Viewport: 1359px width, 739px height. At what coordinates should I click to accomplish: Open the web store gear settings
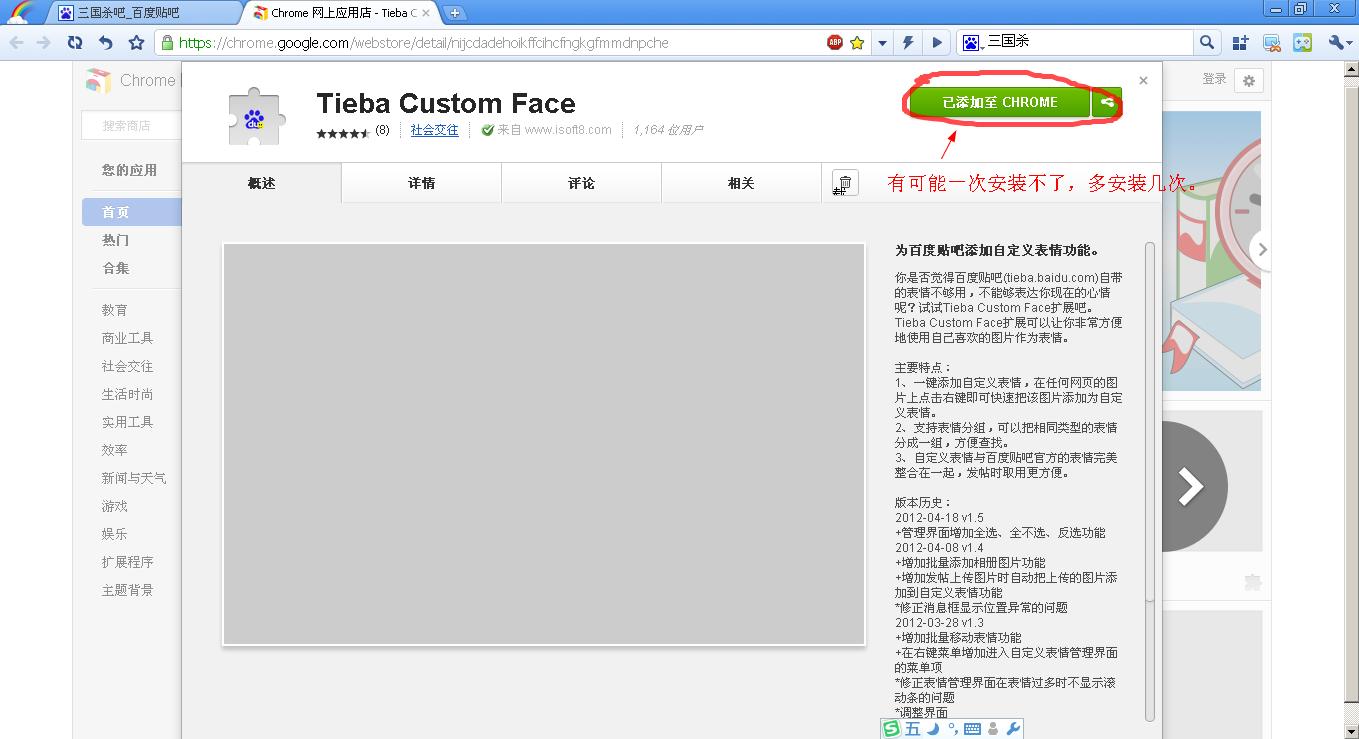coord(1248,80)
